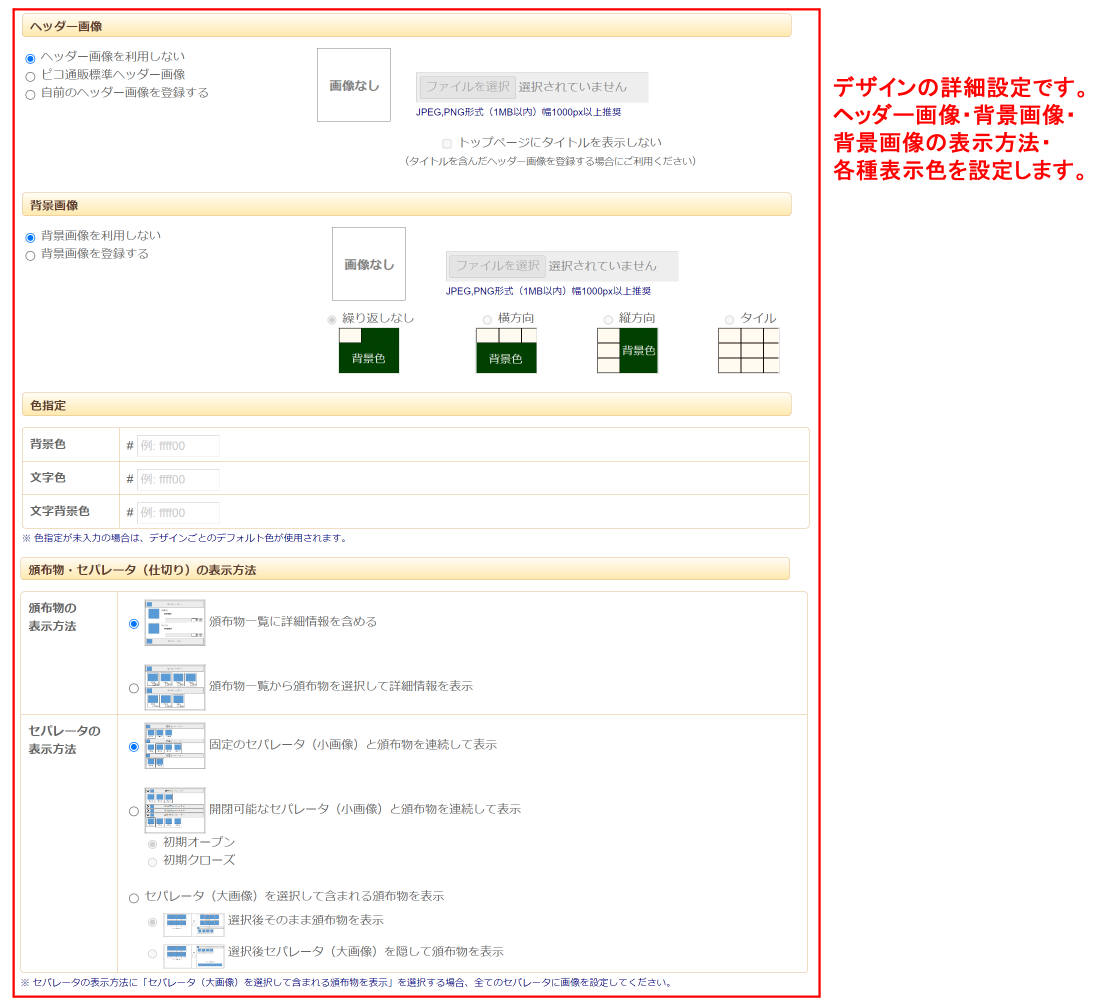The width and height of the screenshot is (1100, 1001).
Task: Select 初期クローズ radio option
Action: click(152, 861)
